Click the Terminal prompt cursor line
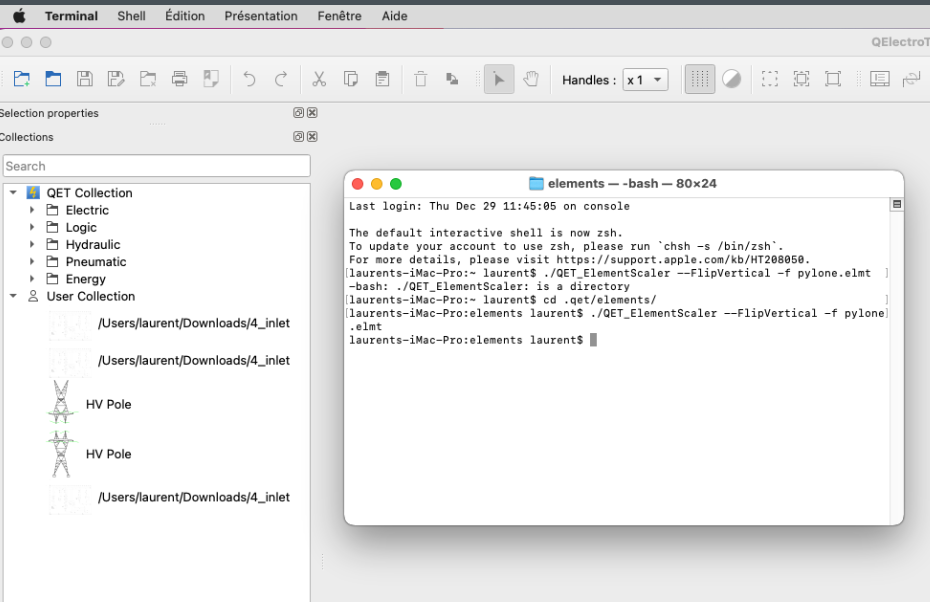Viewport: 930px width, 602px height. pyautogui.click(x=593, y=340)
